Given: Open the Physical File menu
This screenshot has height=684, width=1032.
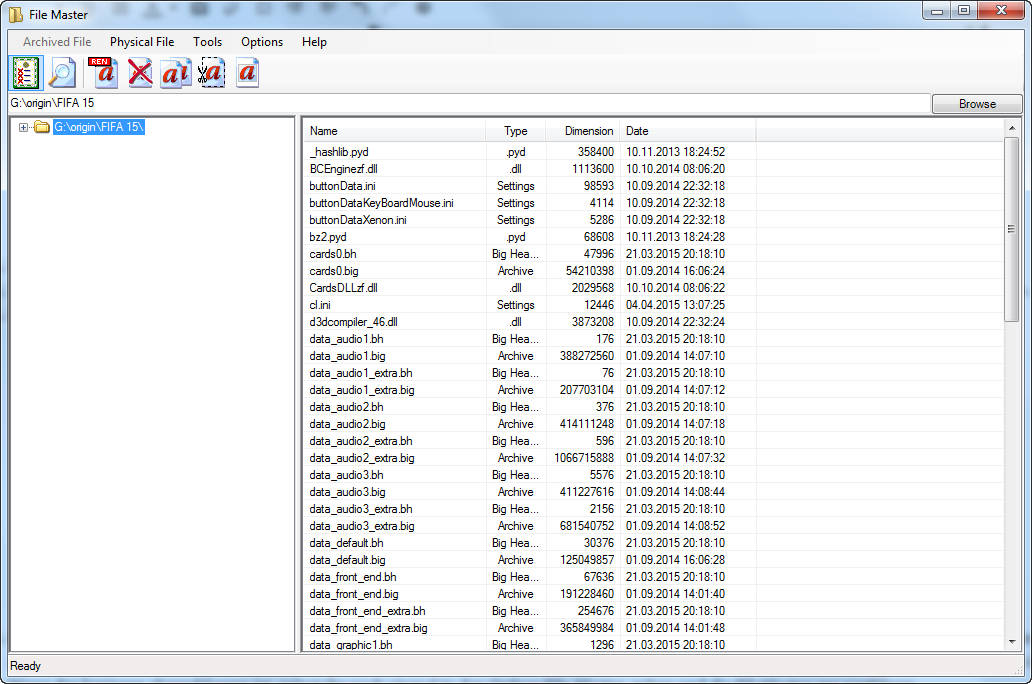Looking at the screenshot, I should pos(142,41).
